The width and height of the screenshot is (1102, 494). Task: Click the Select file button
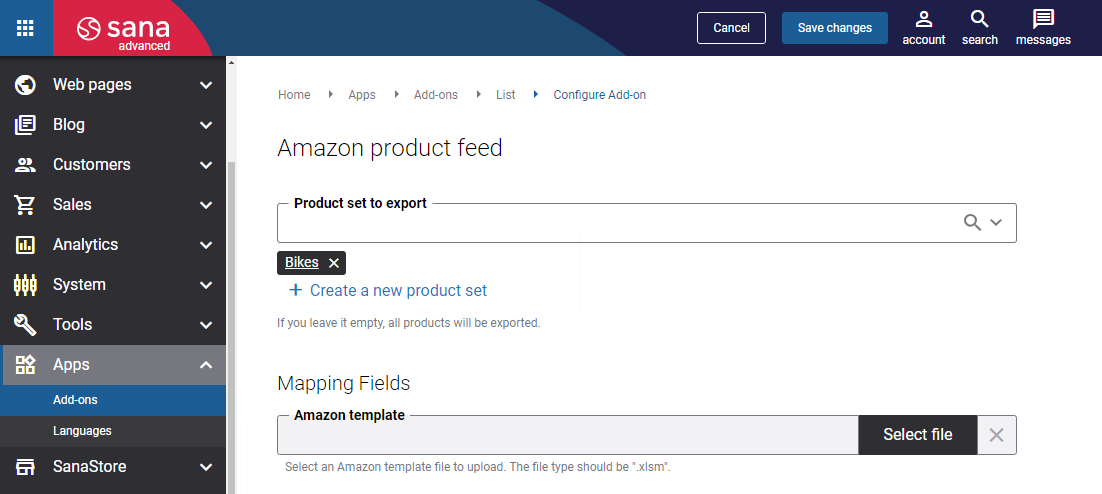(918, 435)
